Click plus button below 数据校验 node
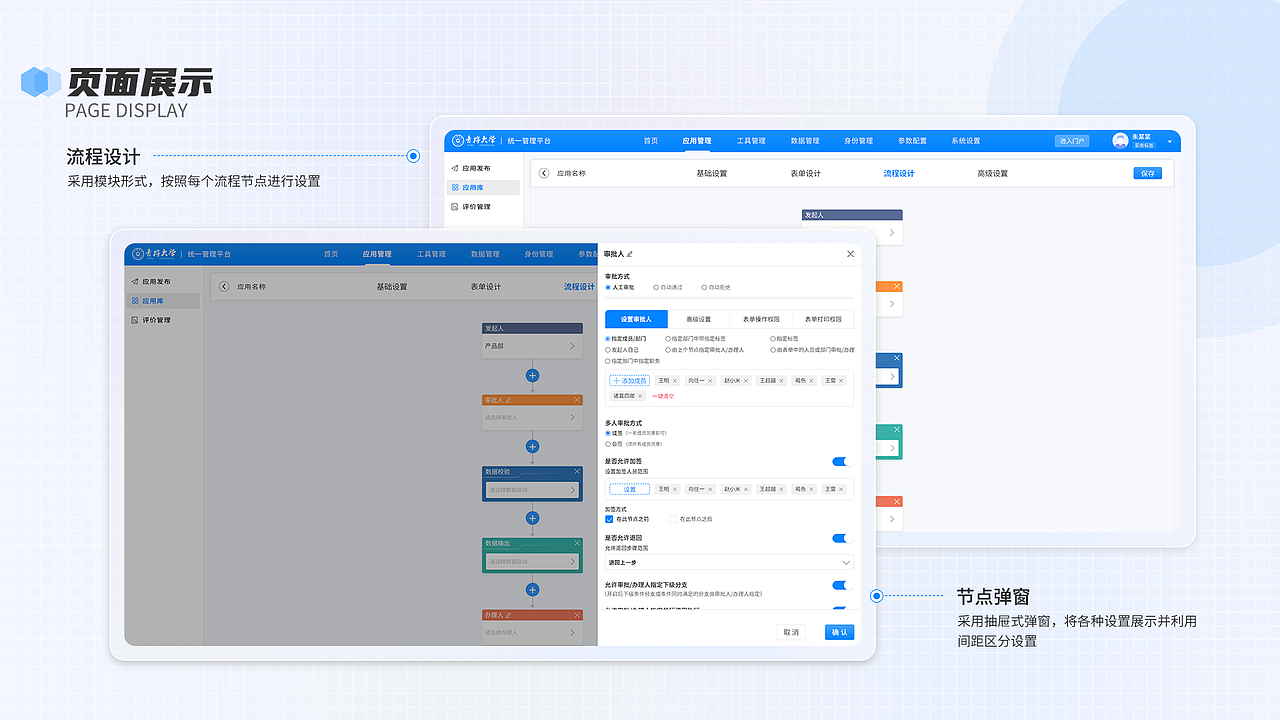The width and height of the screenshot is (1280, 720). click(532, 518)
